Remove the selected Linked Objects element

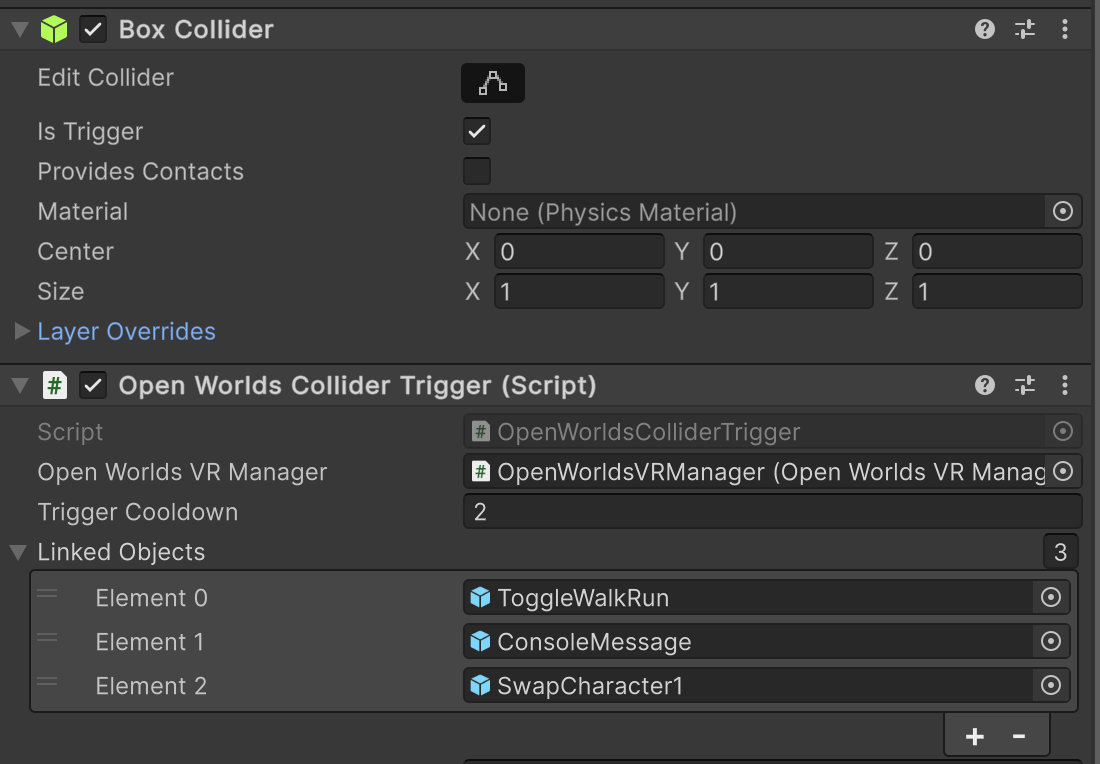point(1019,737)
